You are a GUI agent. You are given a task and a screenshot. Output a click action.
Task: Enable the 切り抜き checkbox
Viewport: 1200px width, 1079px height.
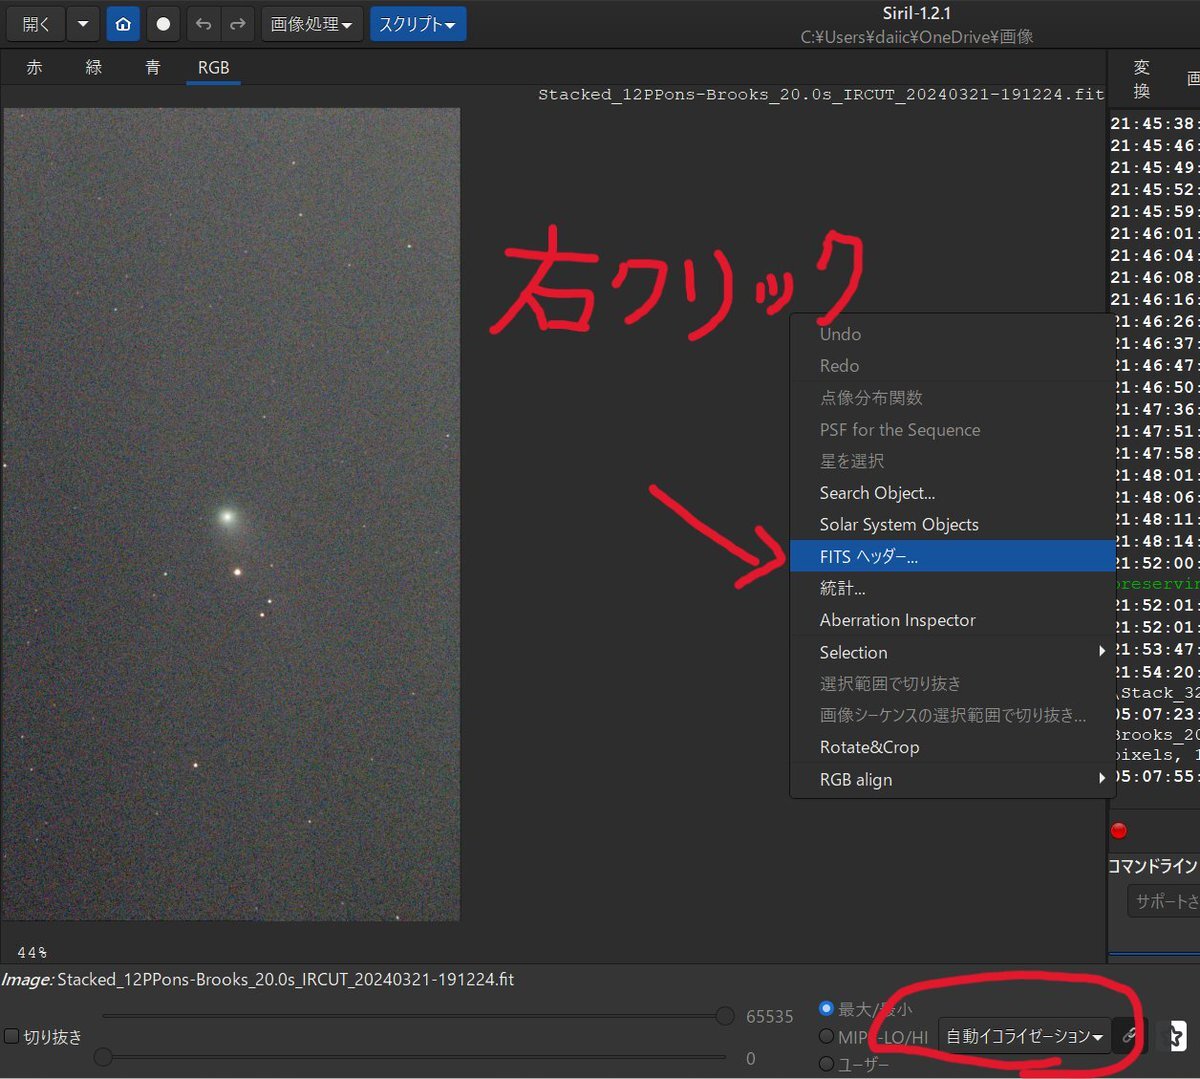11,1036
